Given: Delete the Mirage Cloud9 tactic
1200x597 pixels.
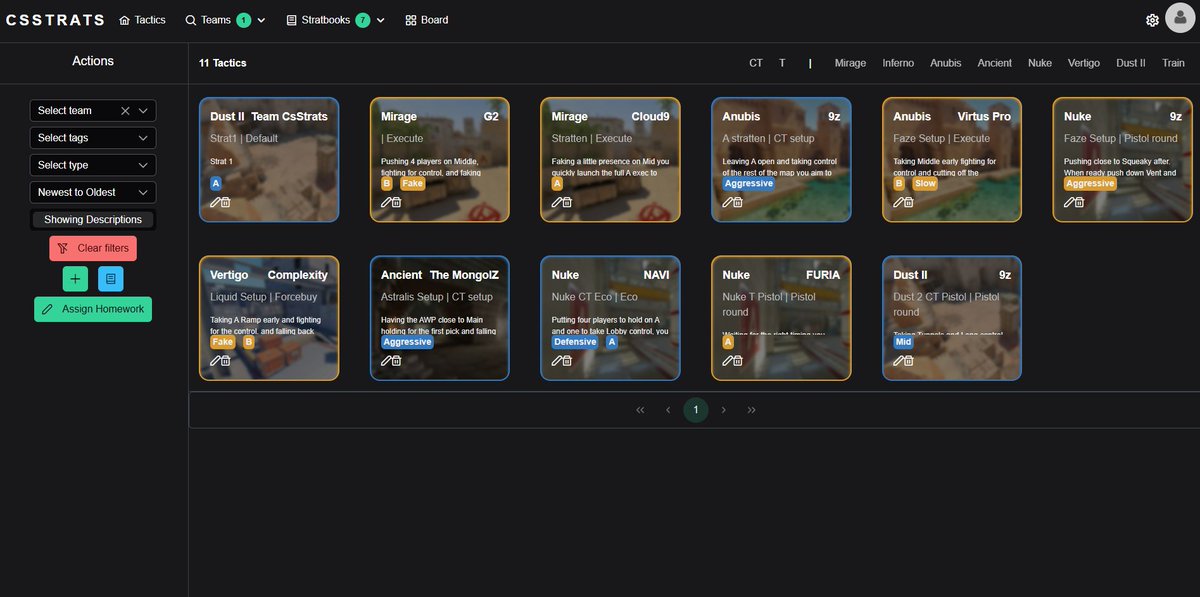Looking at the screenshot, I should [568, 202].
